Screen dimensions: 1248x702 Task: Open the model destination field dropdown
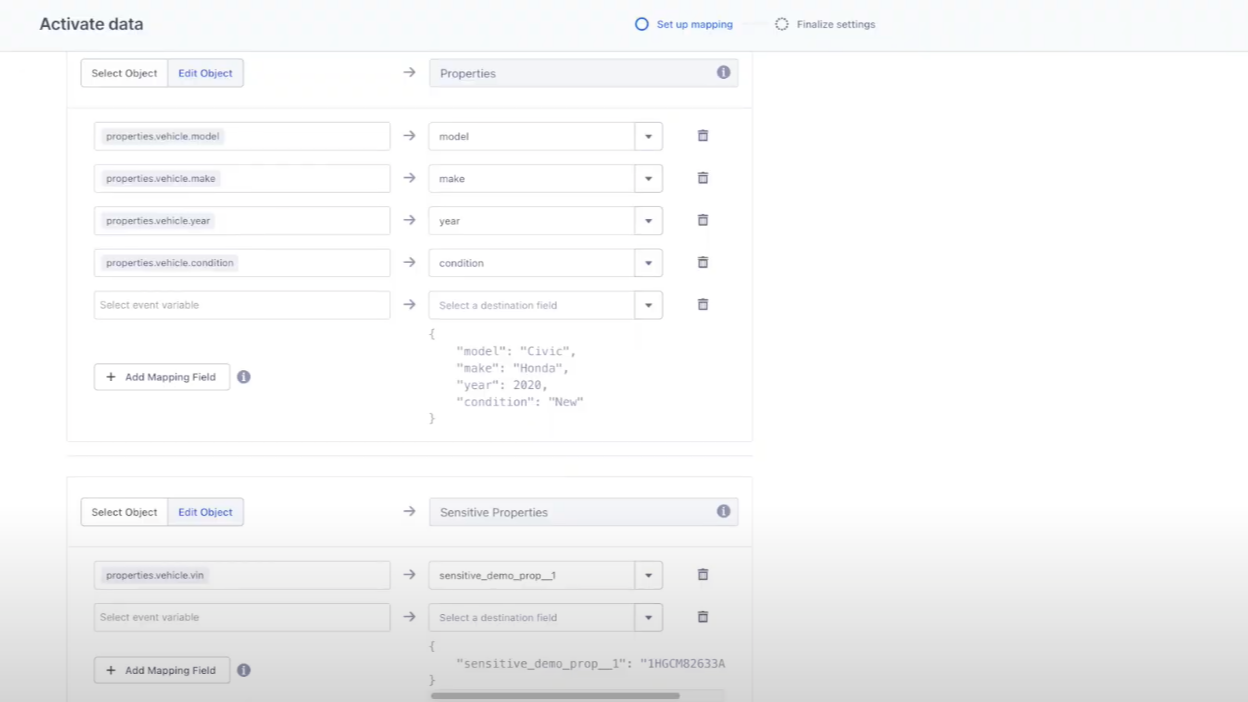tap(648, 136)
